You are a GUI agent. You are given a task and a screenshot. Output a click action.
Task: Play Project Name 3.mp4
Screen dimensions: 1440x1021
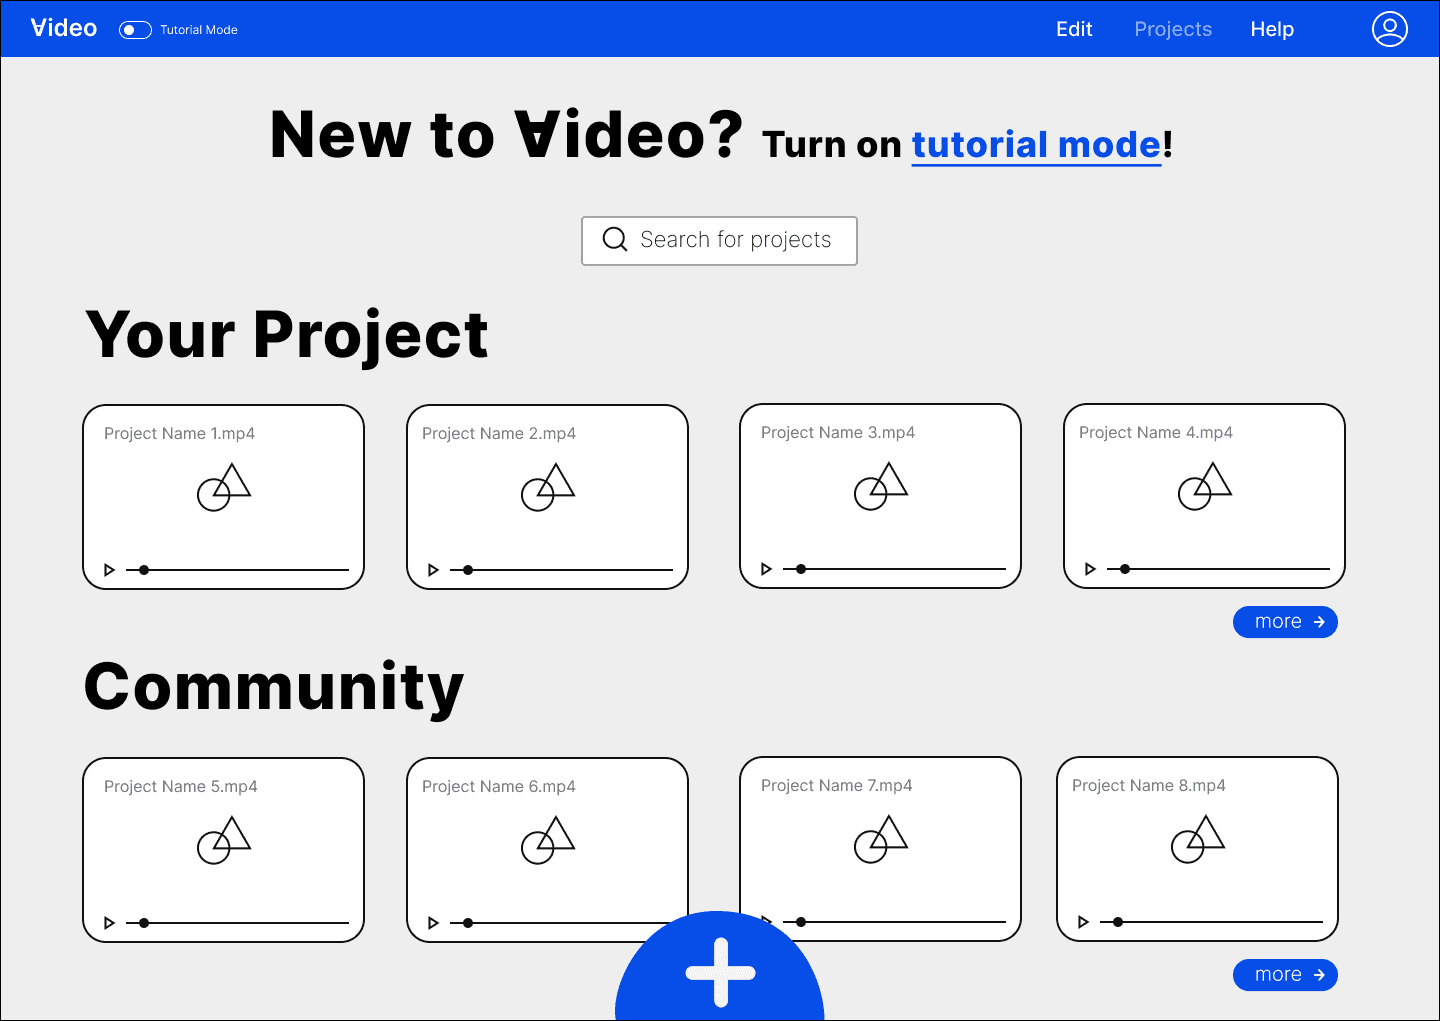point(766,569)
